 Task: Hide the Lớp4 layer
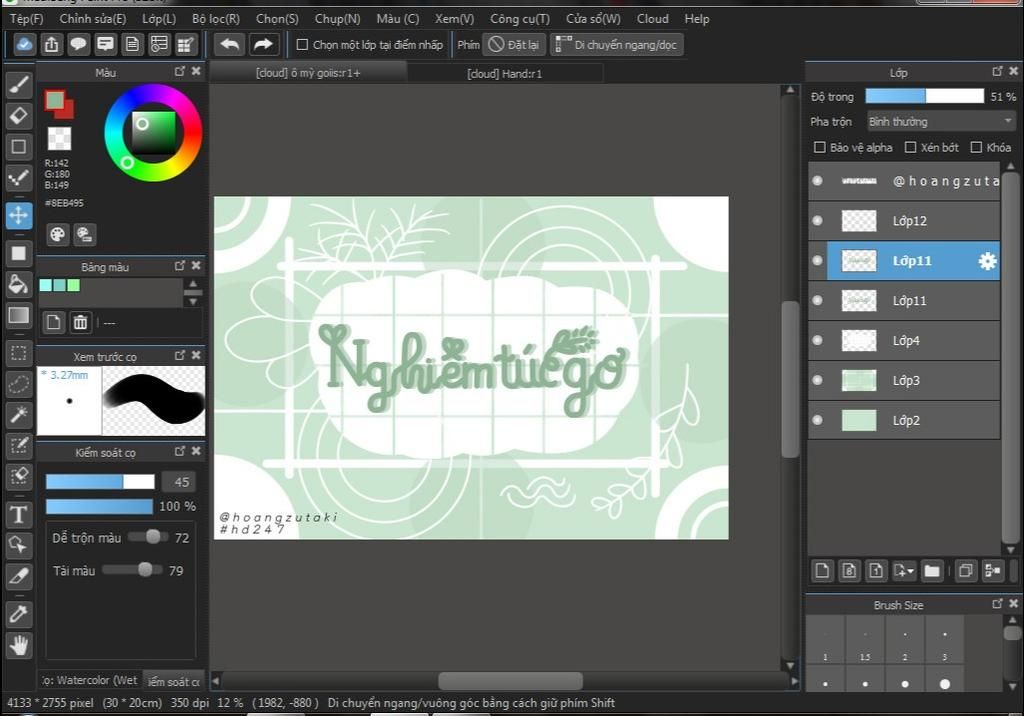pos(817,340)
